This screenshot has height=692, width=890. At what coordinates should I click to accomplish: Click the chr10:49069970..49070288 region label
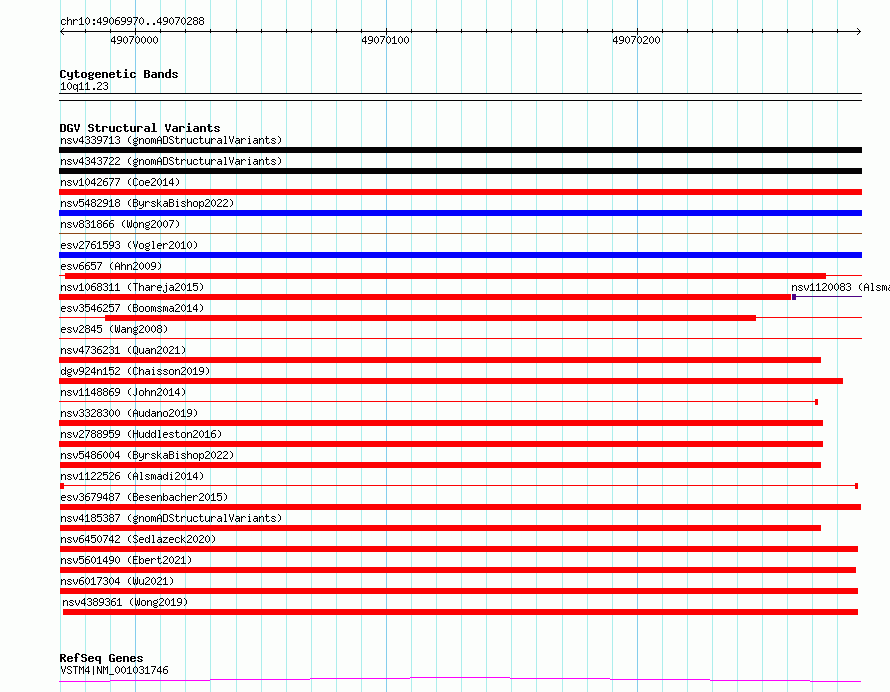coord(132,22)
